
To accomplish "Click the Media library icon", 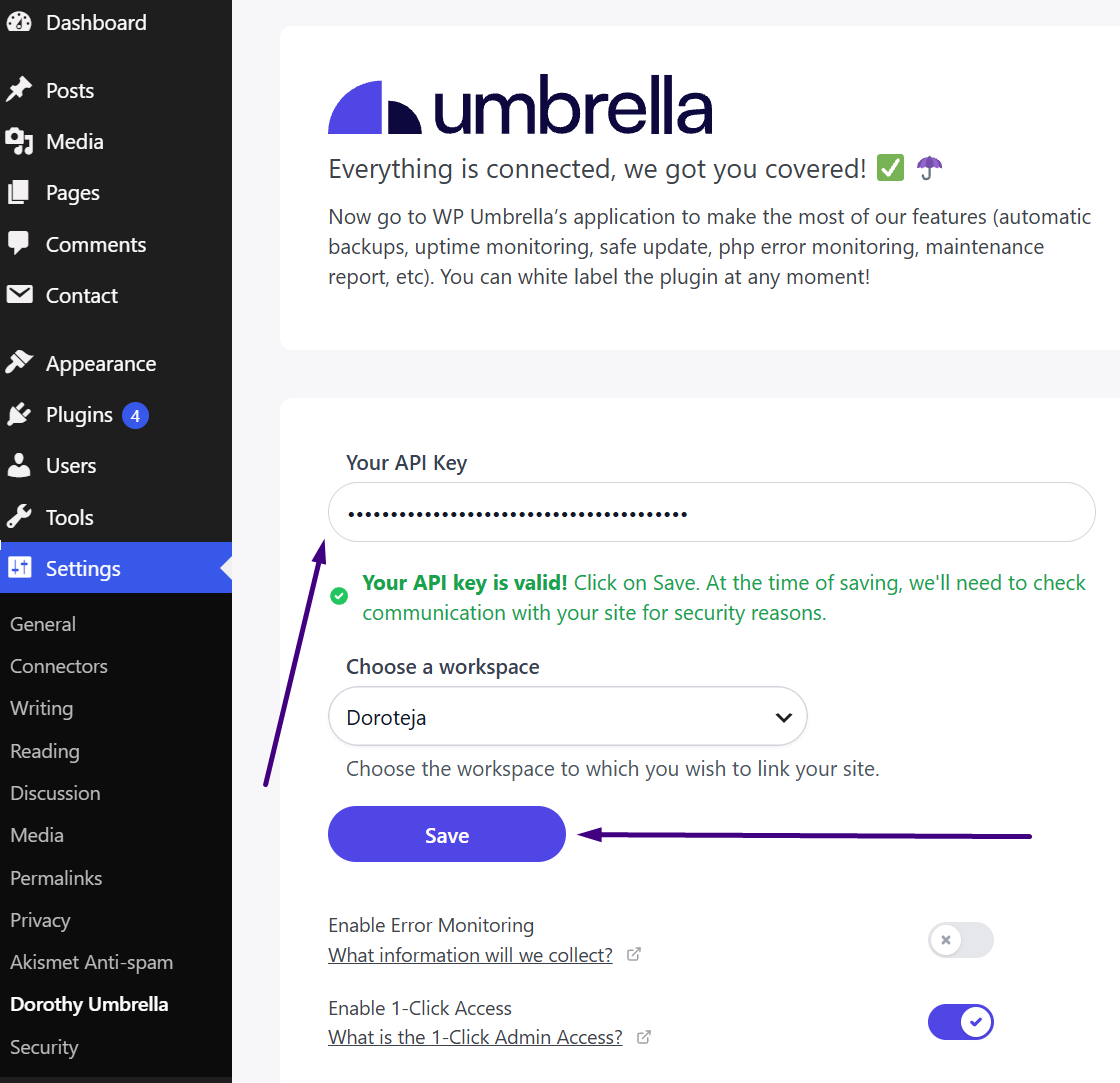I will click(x=19, y=141).
